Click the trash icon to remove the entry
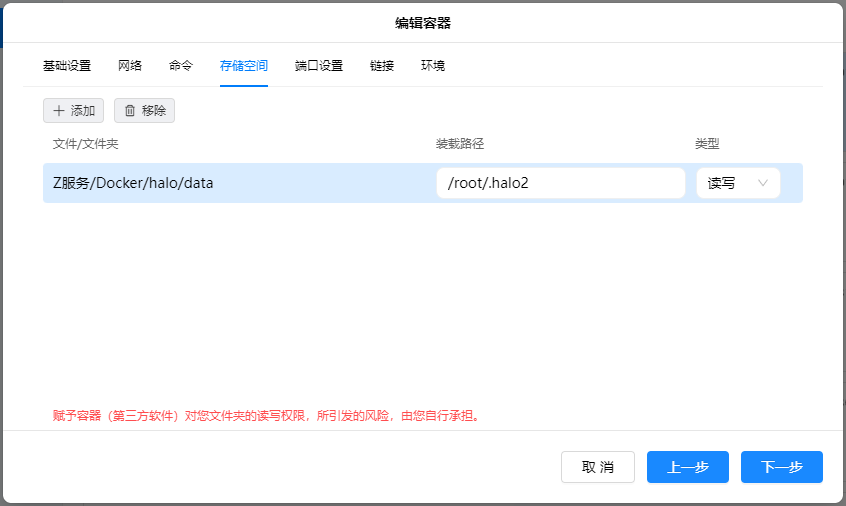Viewport: 846px width, 506px height. [x=129, y=111]
